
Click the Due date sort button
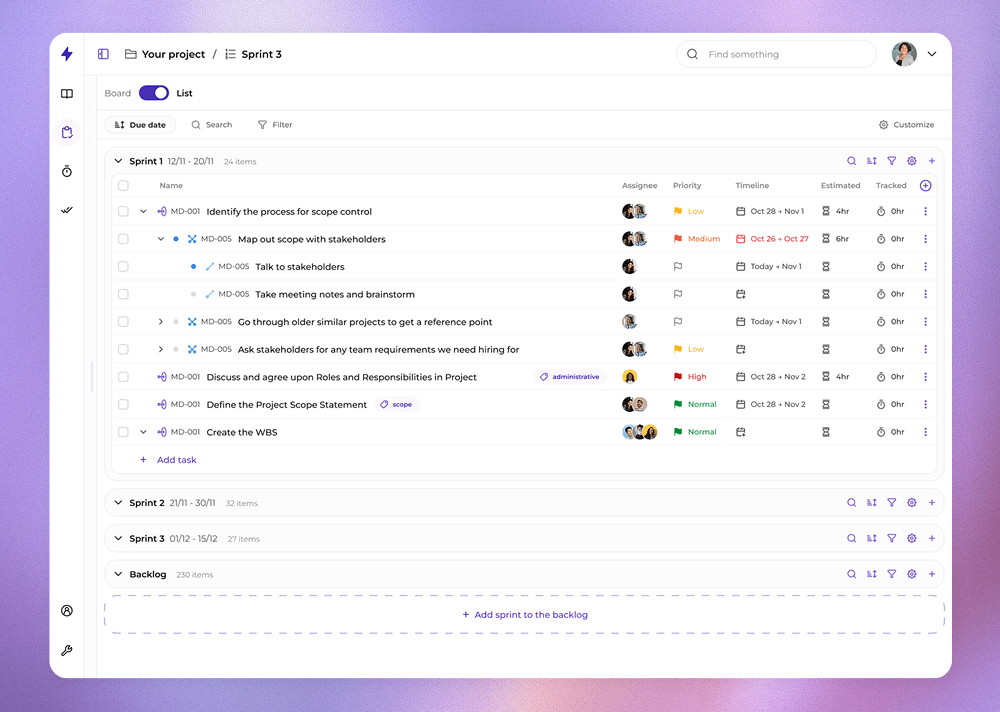click(140, 125)
